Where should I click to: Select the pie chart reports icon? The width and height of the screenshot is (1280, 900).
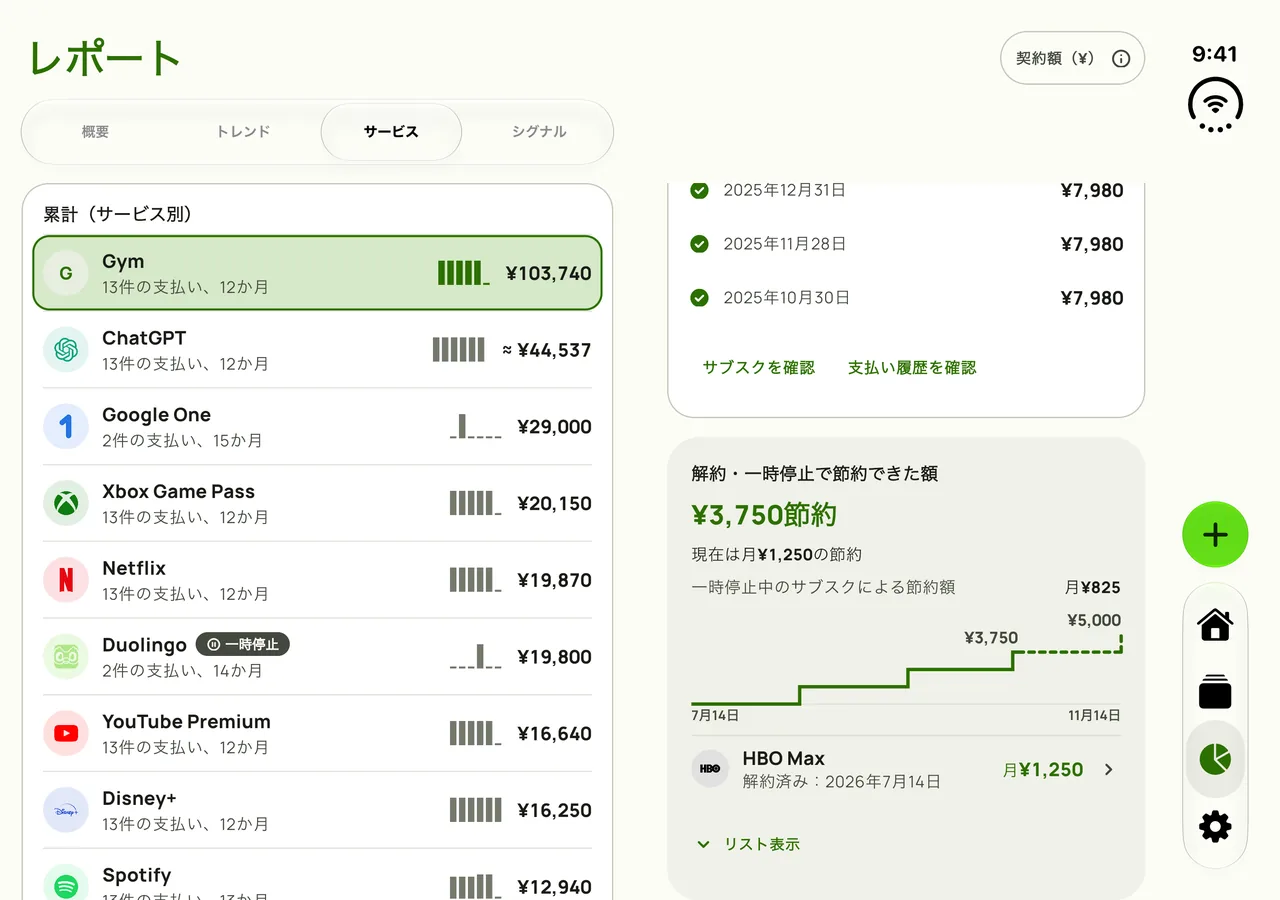(1215, 759)
